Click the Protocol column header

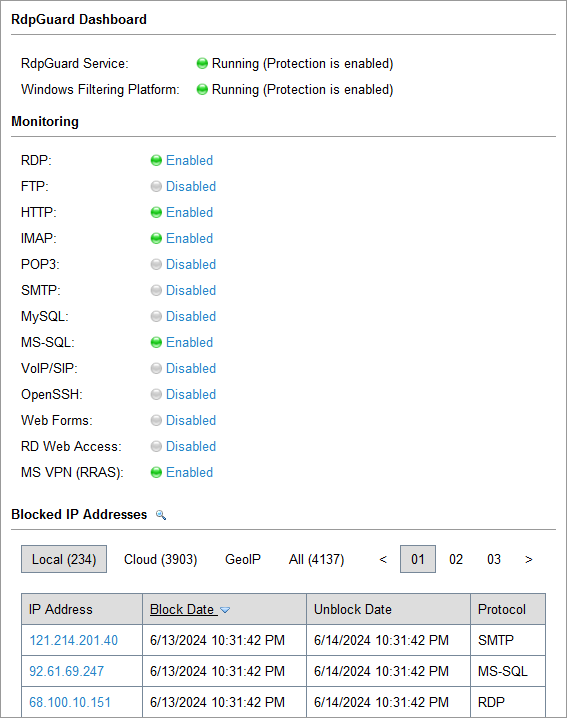pos(502,609)
